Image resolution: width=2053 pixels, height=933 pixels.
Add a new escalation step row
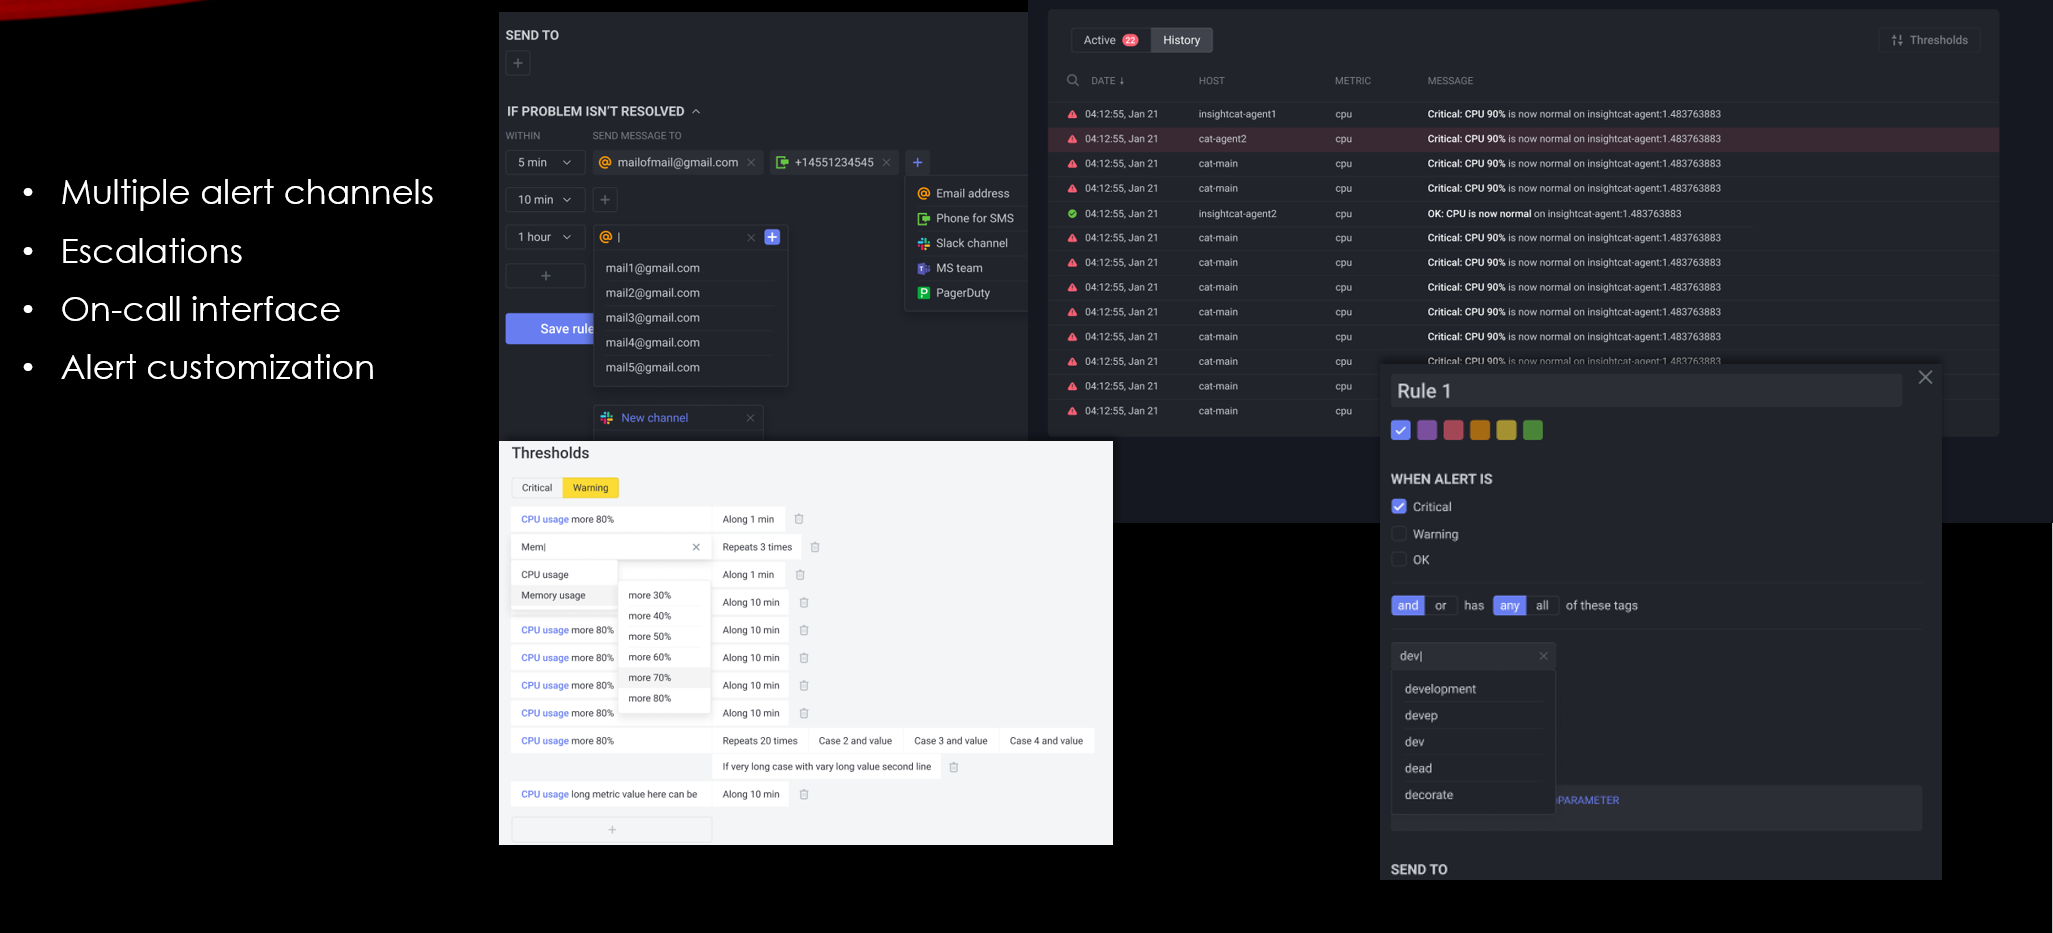(x=546, y=276)
